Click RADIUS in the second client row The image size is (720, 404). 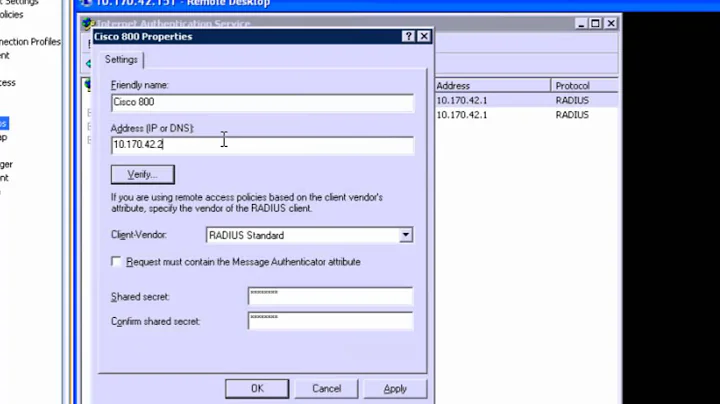[x=572, y=115]
